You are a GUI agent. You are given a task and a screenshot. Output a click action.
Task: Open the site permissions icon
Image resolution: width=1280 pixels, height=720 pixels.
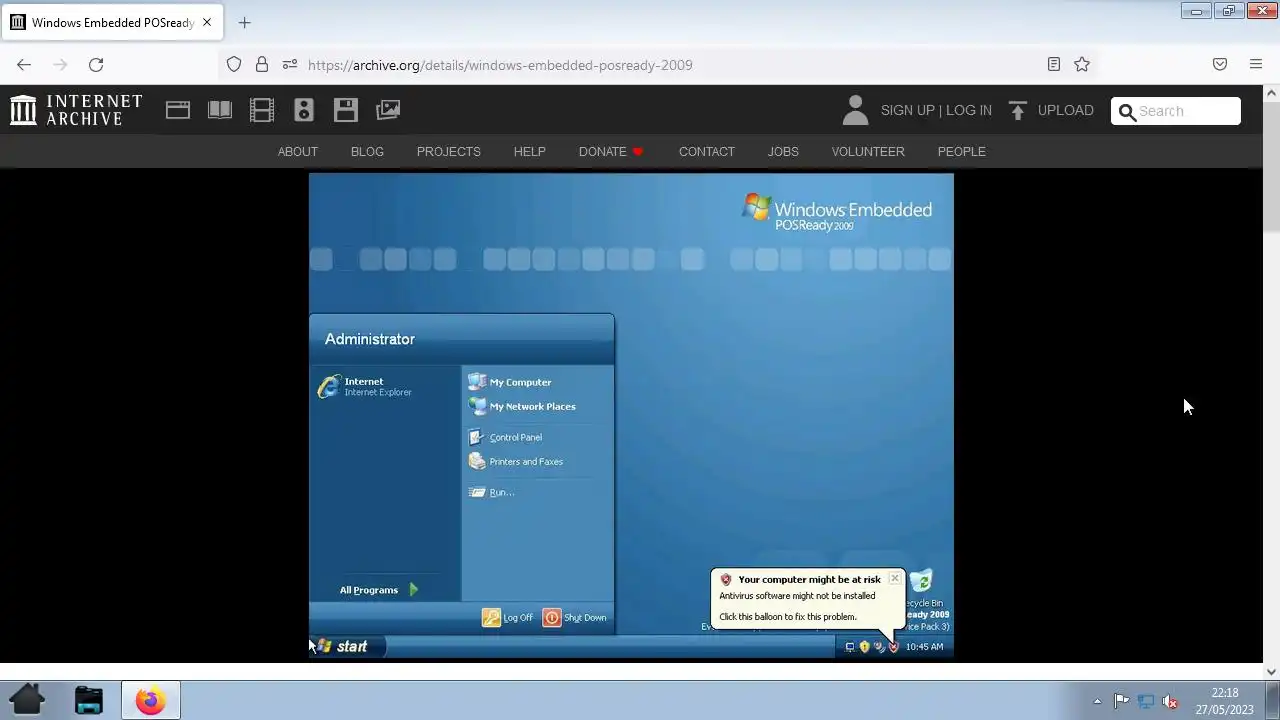pyautogui.click(x=290, y=64)
